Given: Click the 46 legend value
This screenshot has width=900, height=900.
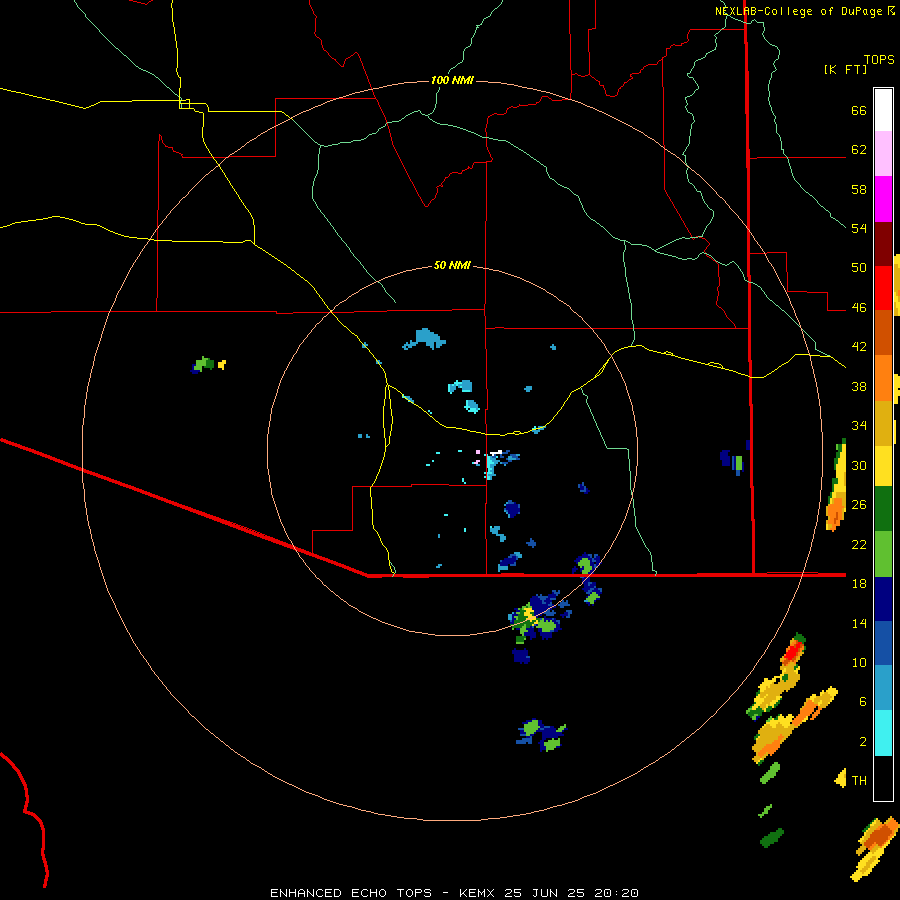Looking at the screenshot, I should pos(859,308).
